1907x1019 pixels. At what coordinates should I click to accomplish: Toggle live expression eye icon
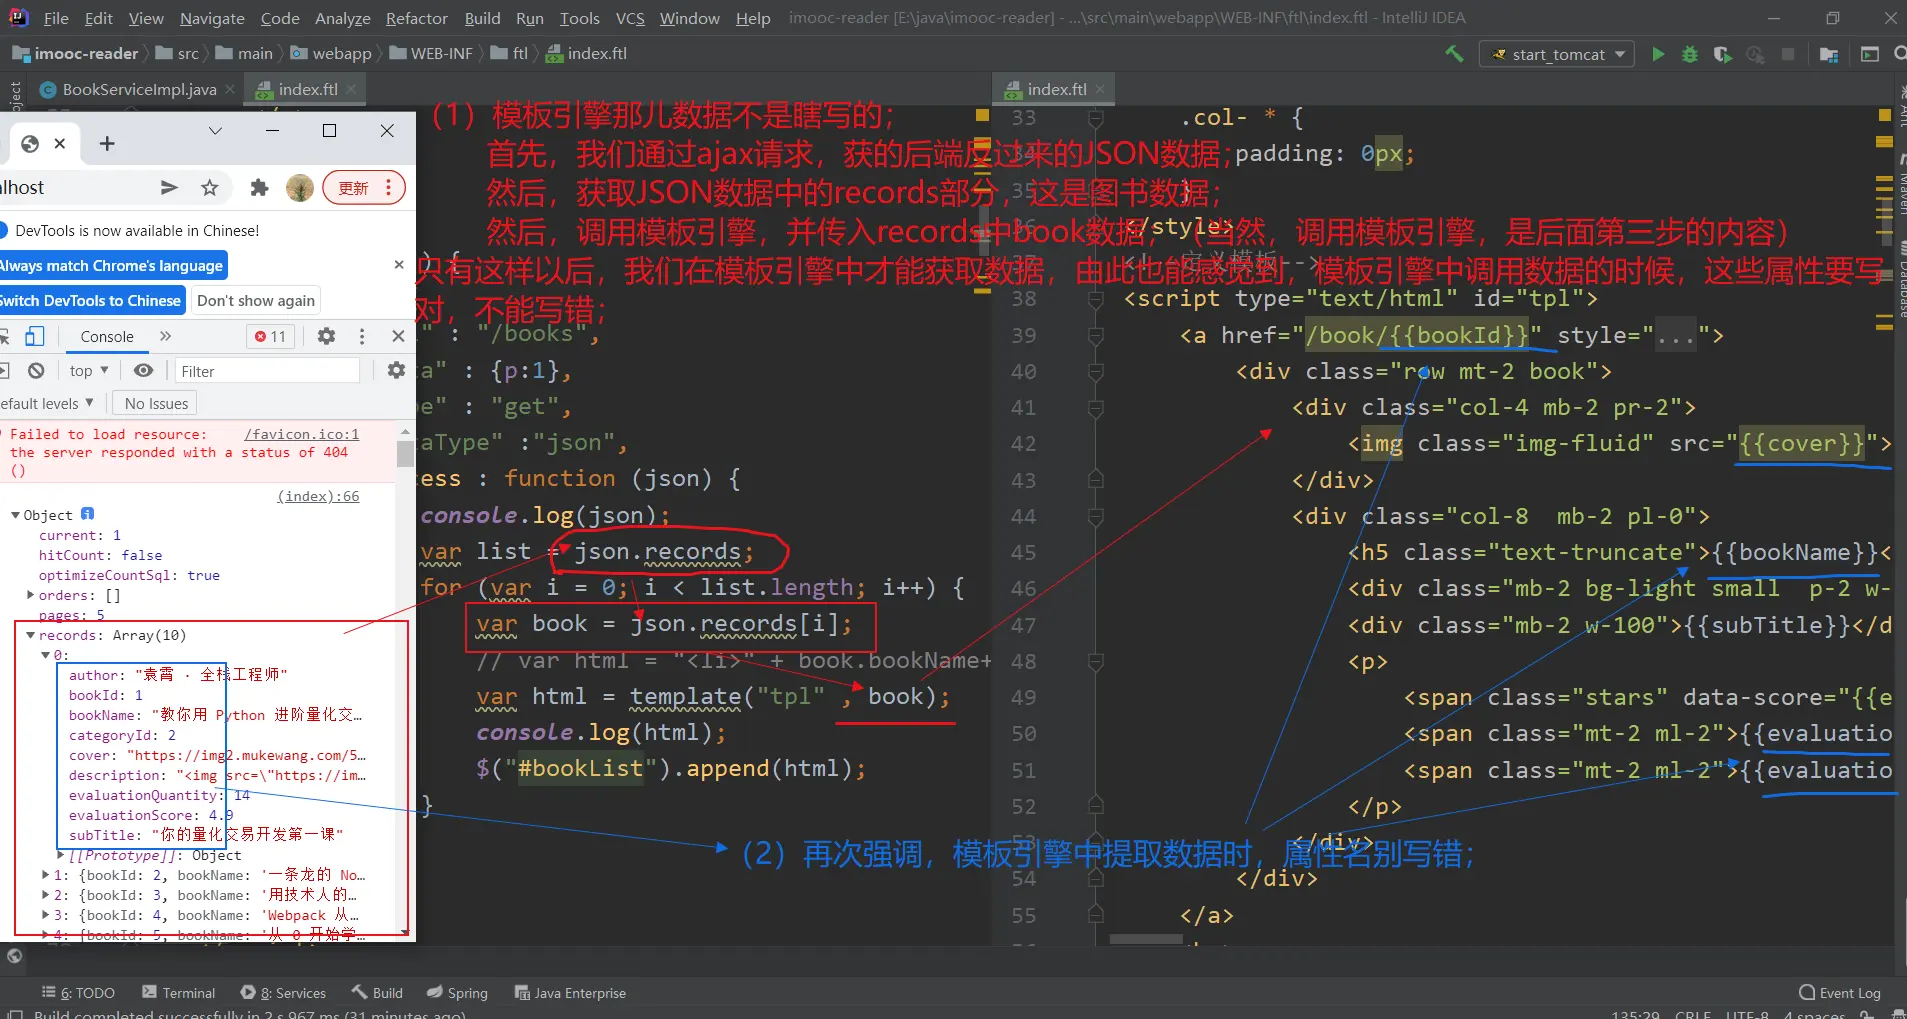click(144, 371)
